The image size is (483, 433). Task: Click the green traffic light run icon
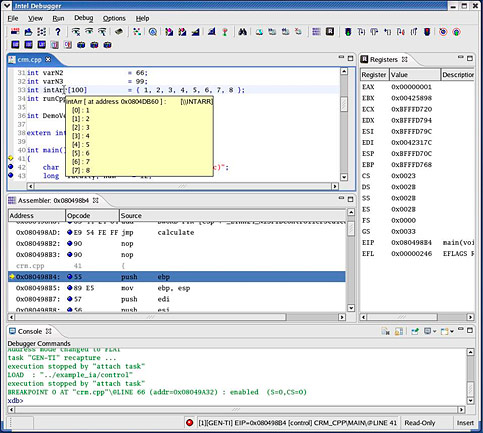(x=348, y=32)
